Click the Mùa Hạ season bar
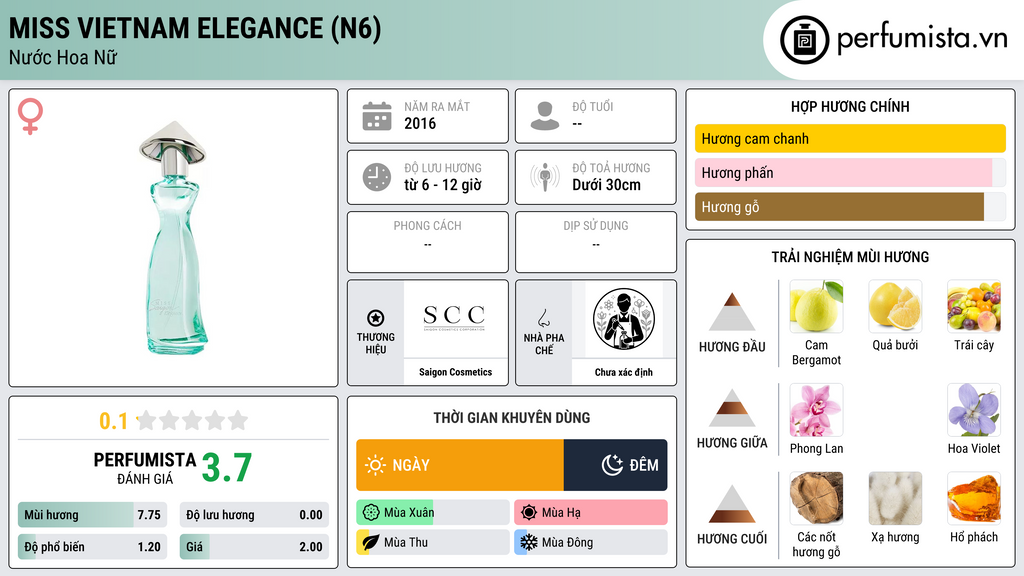The height and width of the screenshot is (576, 1024). (x=590, y=512)
